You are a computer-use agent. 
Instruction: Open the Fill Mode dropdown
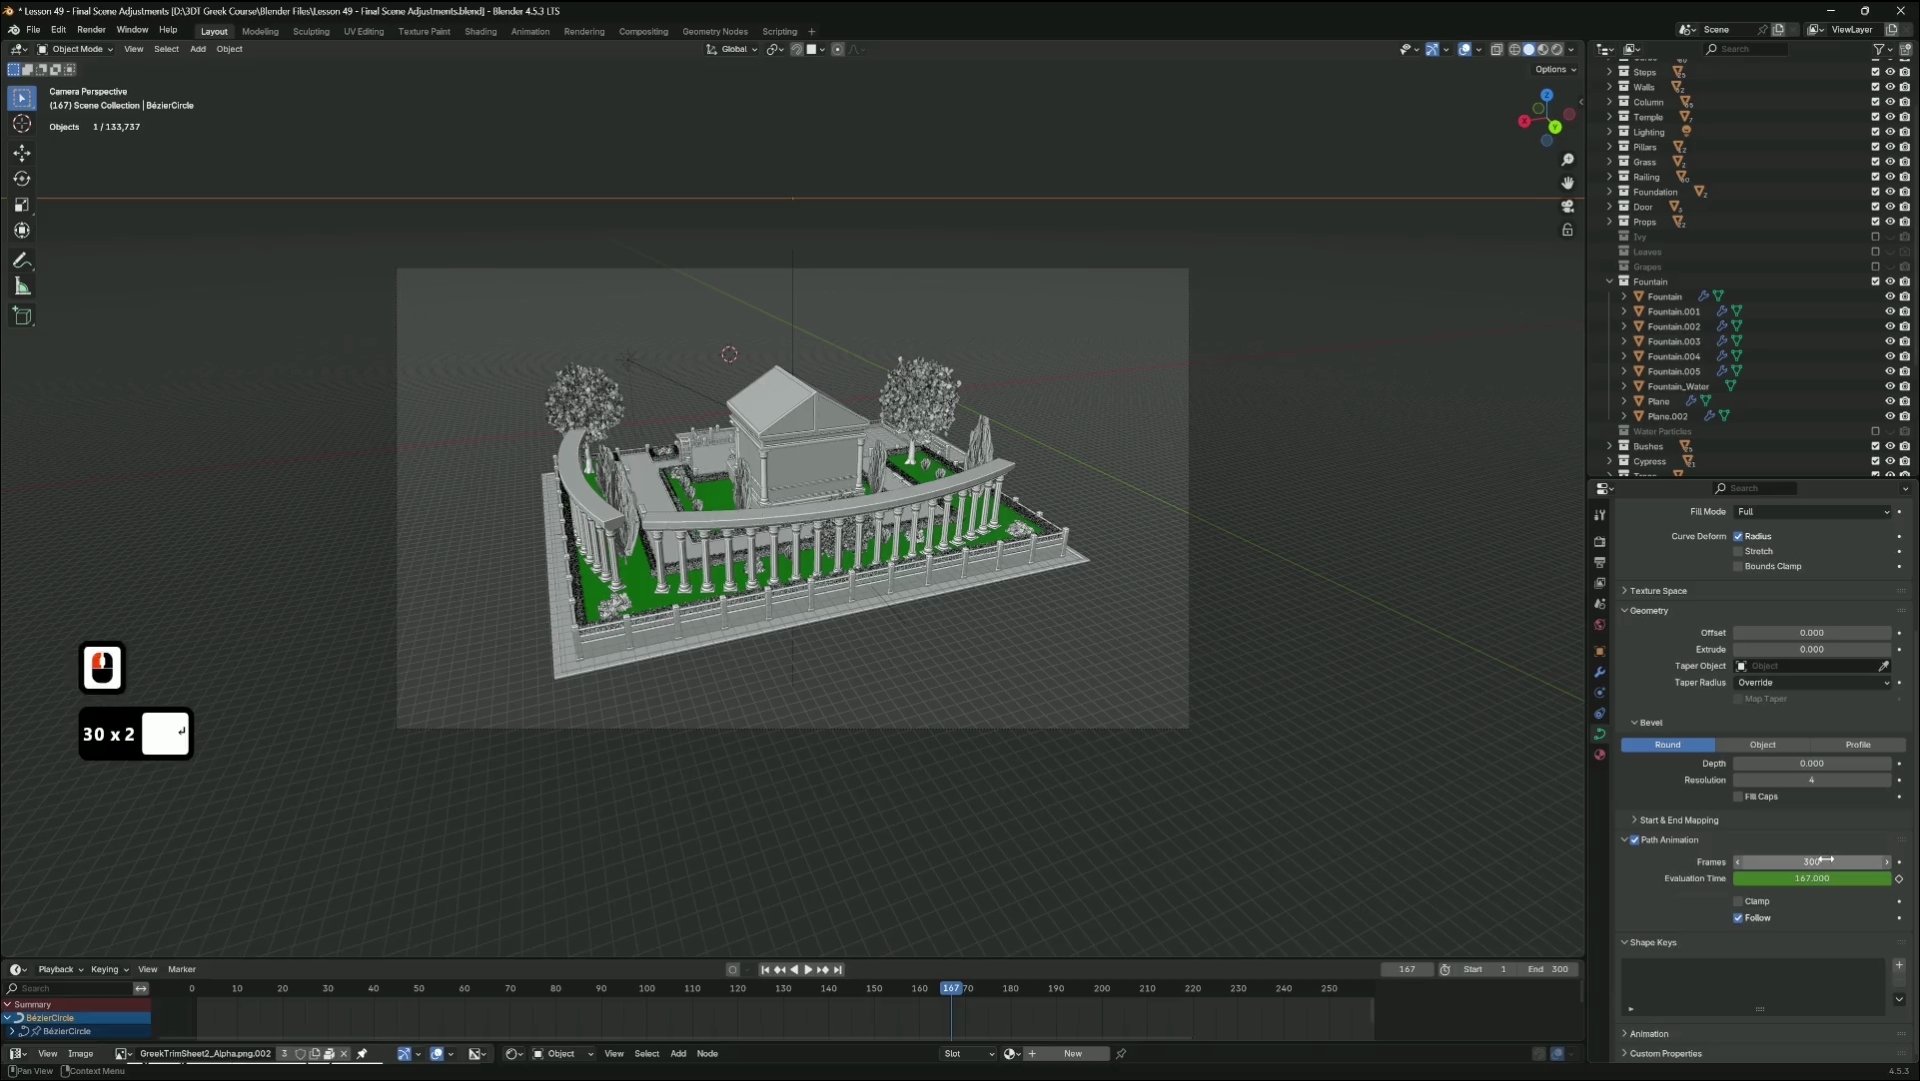click(1812, 512)
